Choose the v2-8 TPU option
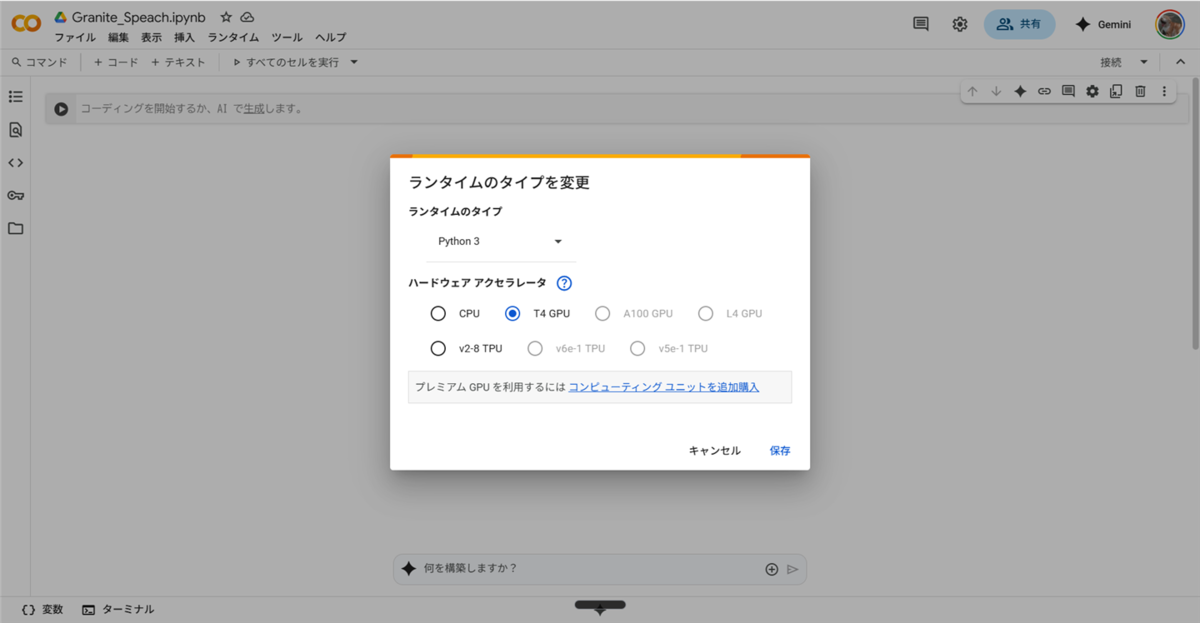Image resolution: width=1200 pixels, height=623 pixels. (x=438, y=348)
